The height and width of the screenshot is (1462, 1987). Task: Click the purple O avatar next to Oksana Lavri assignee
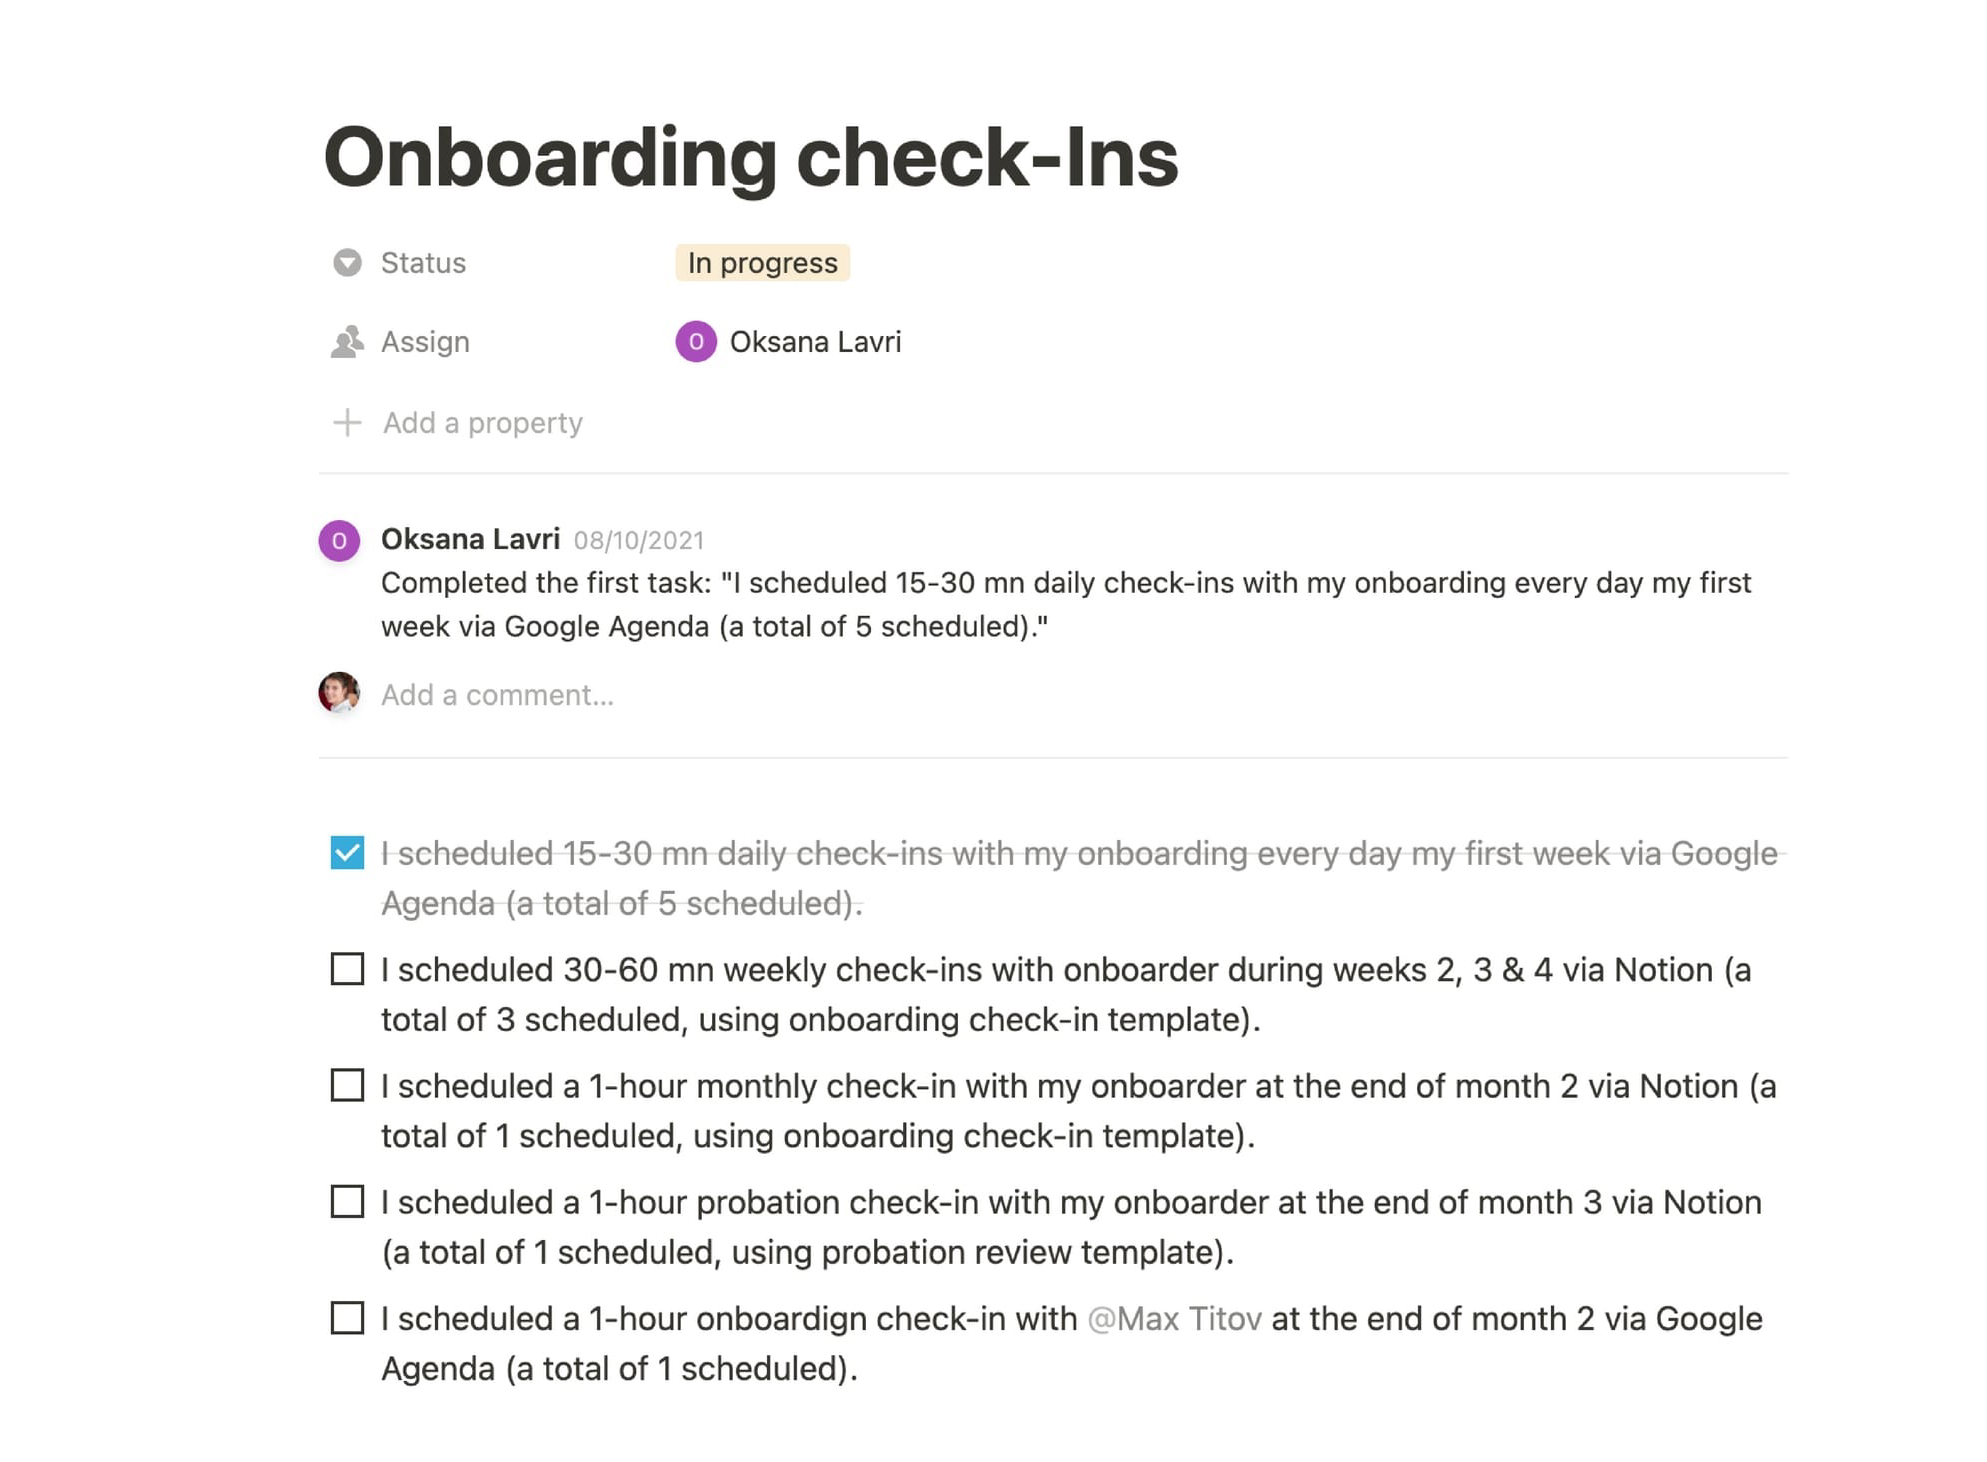(x=695, y=341)
